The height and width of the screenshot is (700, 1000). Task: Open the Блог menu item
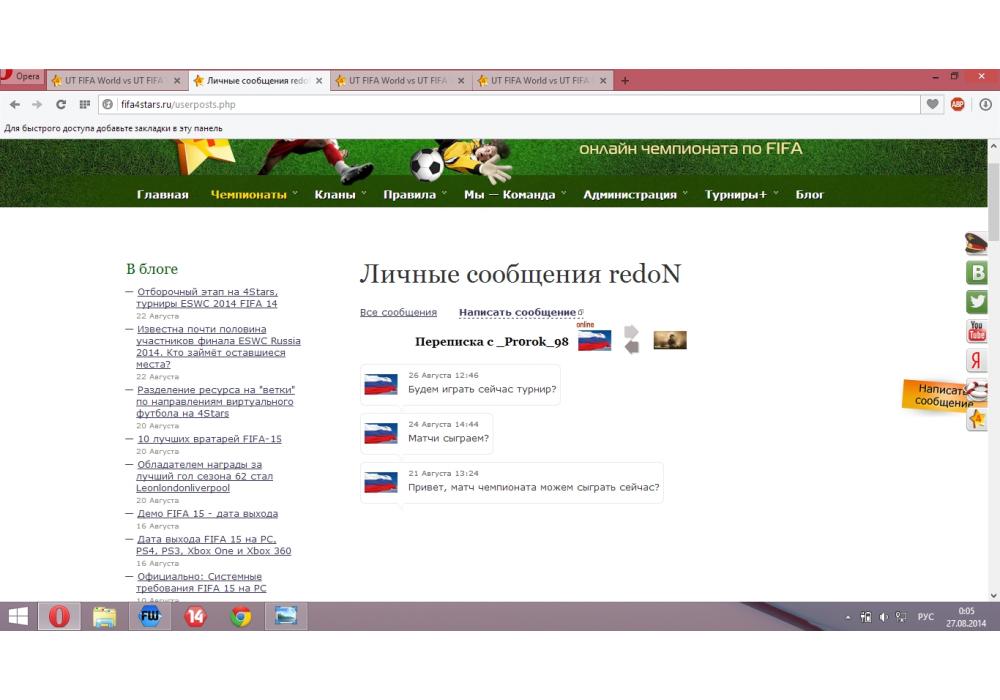pos(809,195)
